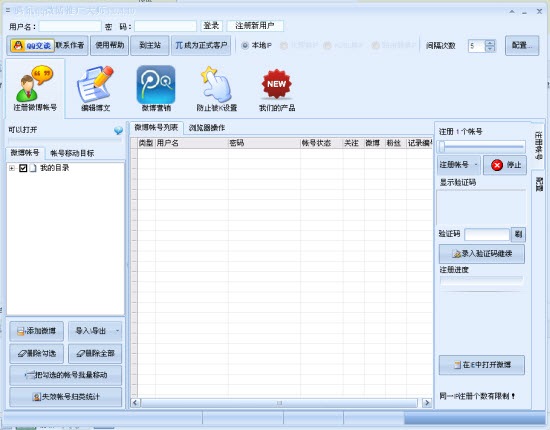Viewport: 550px width, 430px height.
Task: Click the 登录 login button
Action: coord(212,26)
